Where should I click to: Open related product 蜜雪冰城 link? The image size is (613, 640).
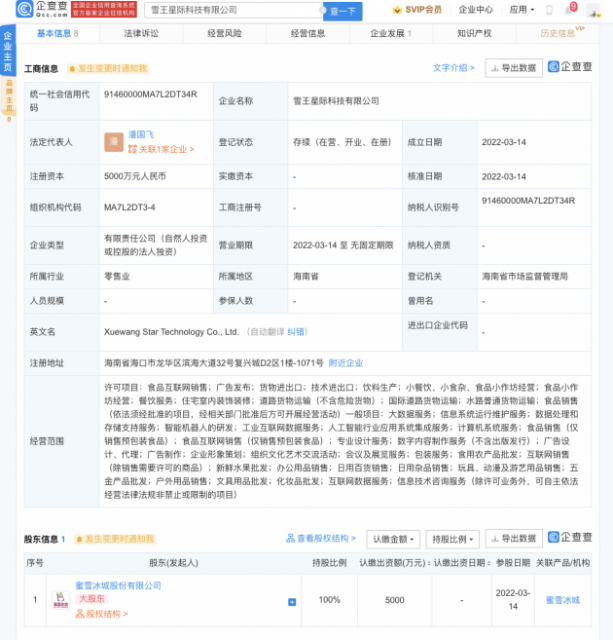pyautogui.click(x=563, y=600)
